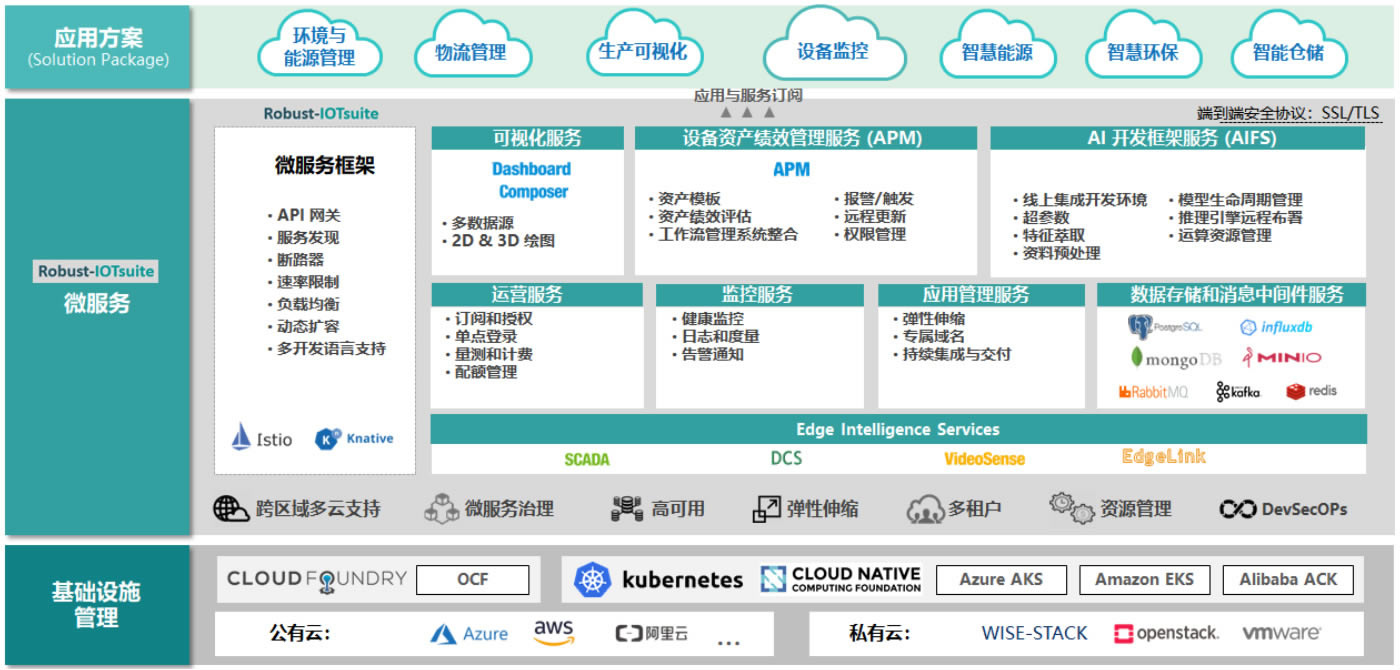
Task: Click the 微服务框架 heading
Action: pyautogui.click(x=324, y=166)
